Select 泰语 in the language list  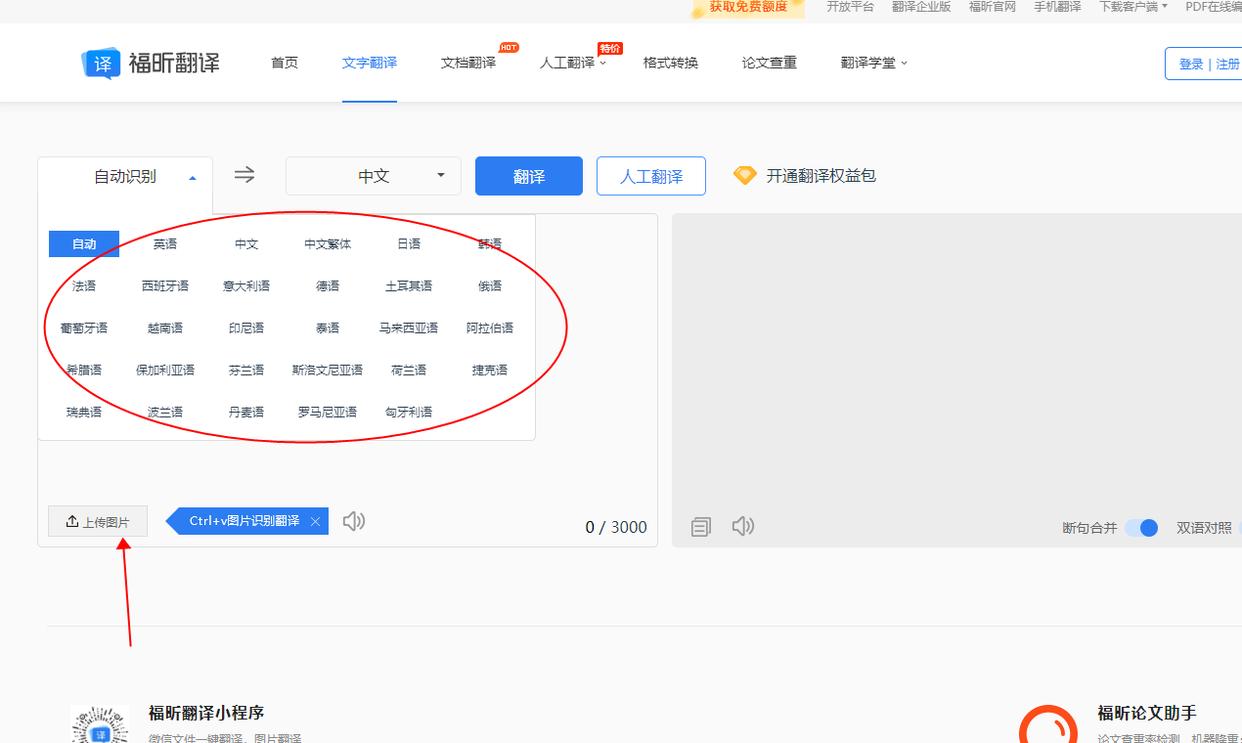pos(328,328)
